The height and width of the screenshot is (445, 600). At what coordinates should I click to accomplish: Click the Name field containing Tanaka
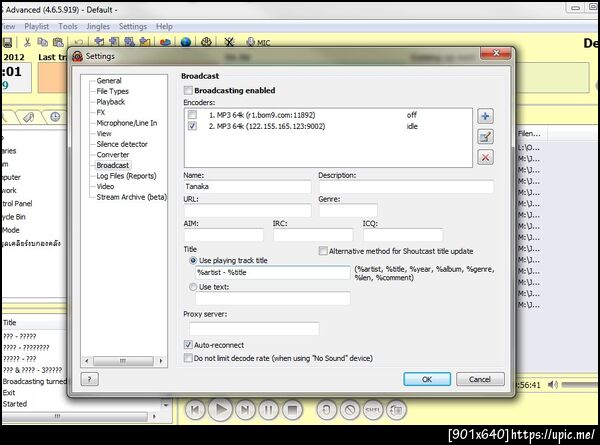pyautogui.click(x=247, y=187)
